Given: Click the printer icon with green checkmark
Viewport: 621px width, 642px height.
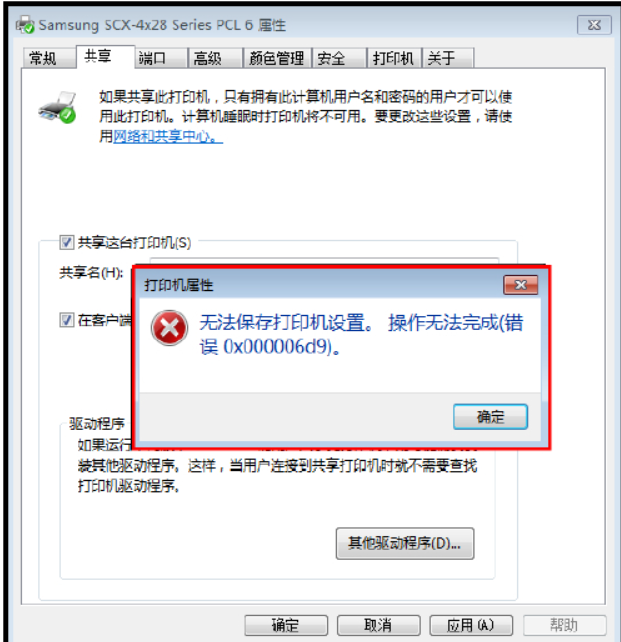Looking at the screenshot, I should click(57, 107).
